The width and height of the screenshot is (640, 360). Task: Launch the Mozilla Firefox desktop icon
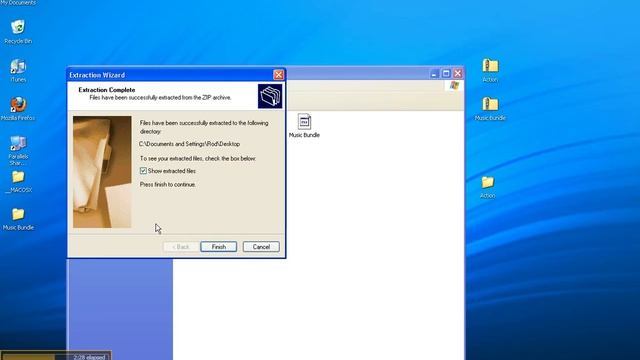pyautogui.click(x=18, y=109)
